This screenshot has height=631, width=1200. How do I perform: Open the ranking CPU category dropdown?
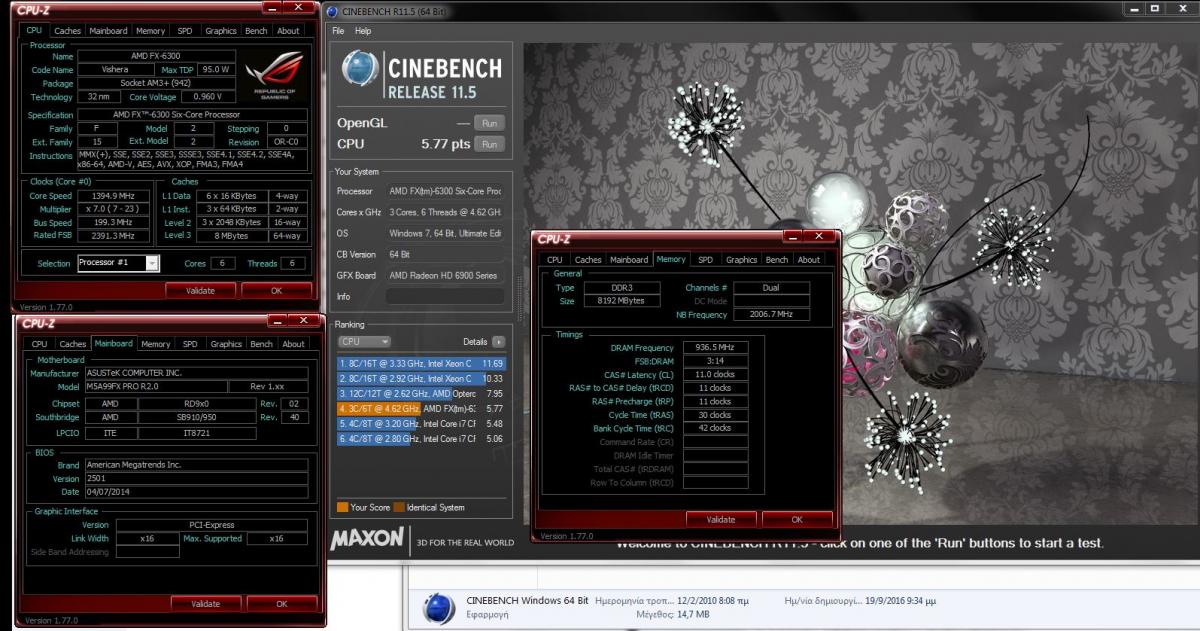click(364, 342)
